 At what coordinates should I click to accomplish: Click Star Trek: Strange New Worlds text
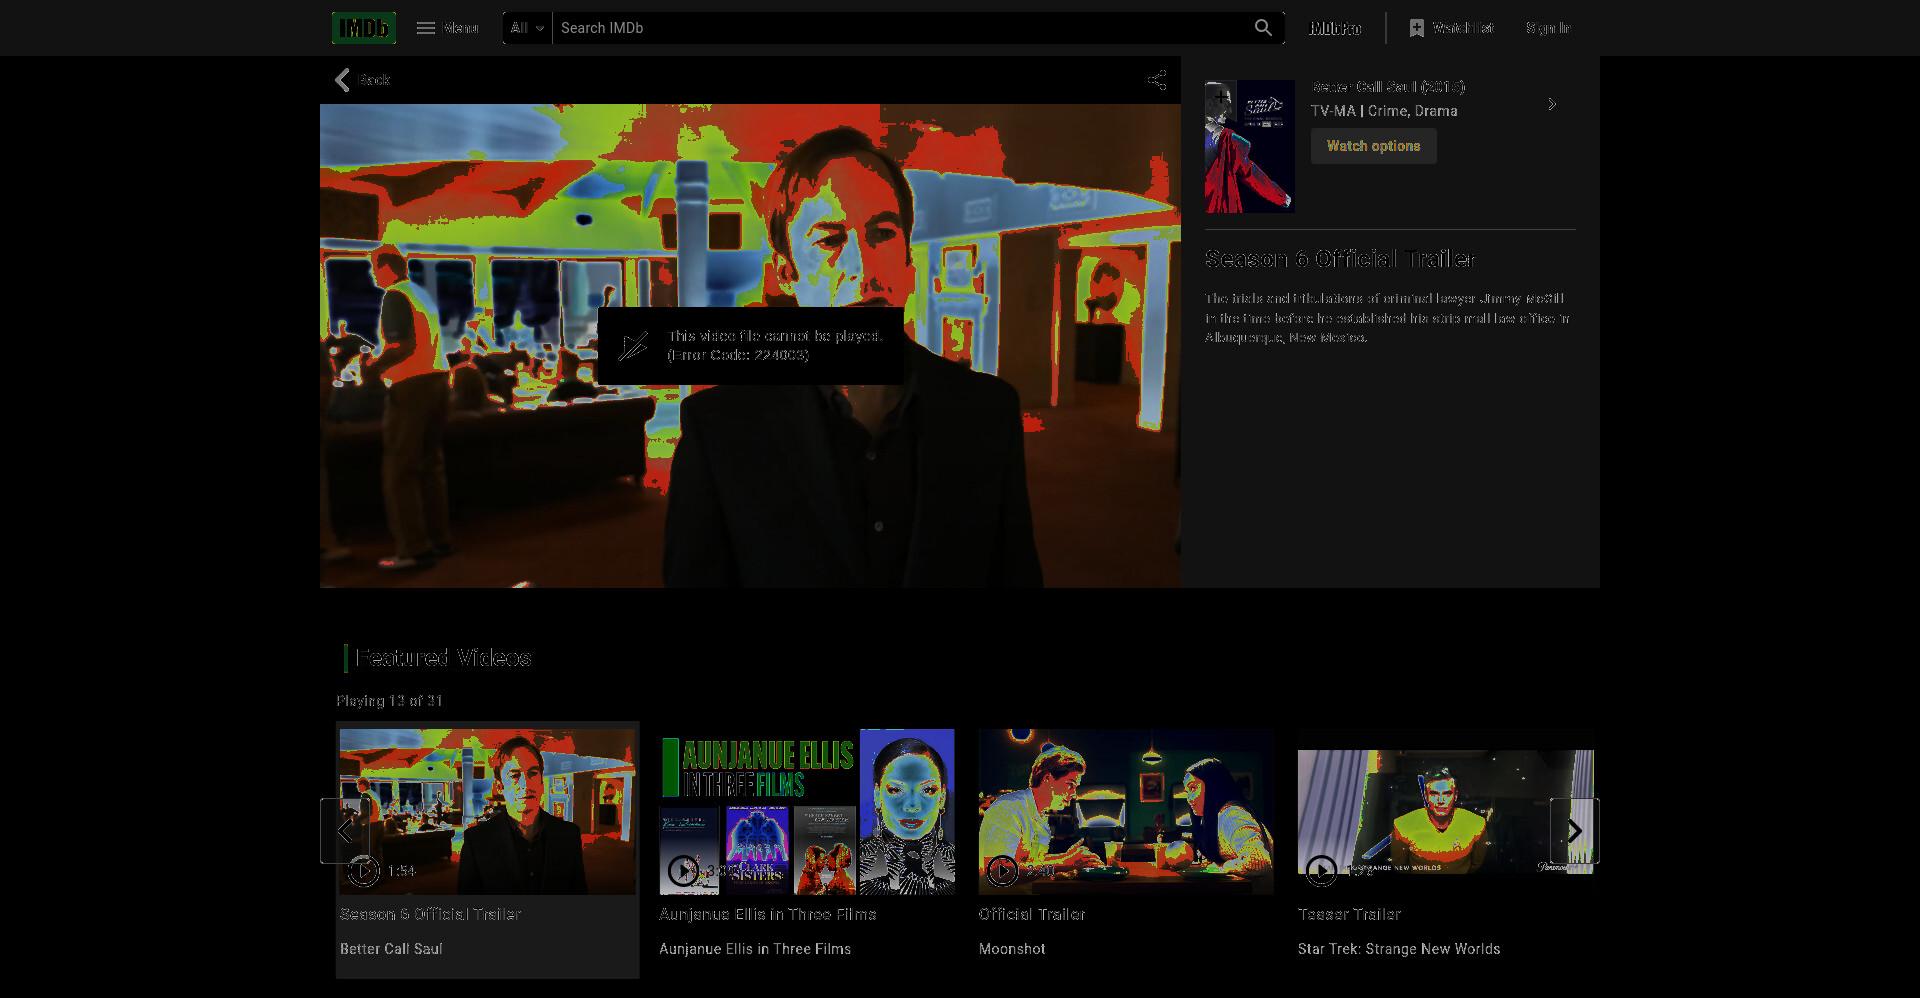coord(1399,949)
